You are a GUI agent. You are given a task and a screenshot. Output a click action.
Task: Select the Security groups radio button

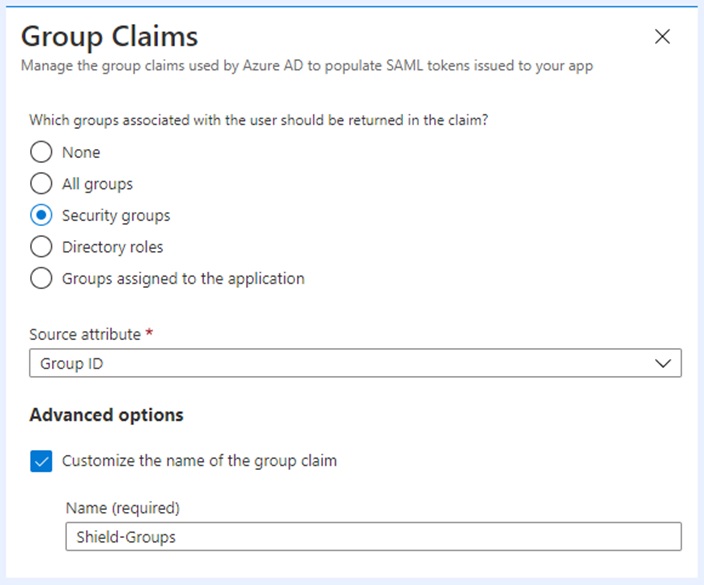41,215
